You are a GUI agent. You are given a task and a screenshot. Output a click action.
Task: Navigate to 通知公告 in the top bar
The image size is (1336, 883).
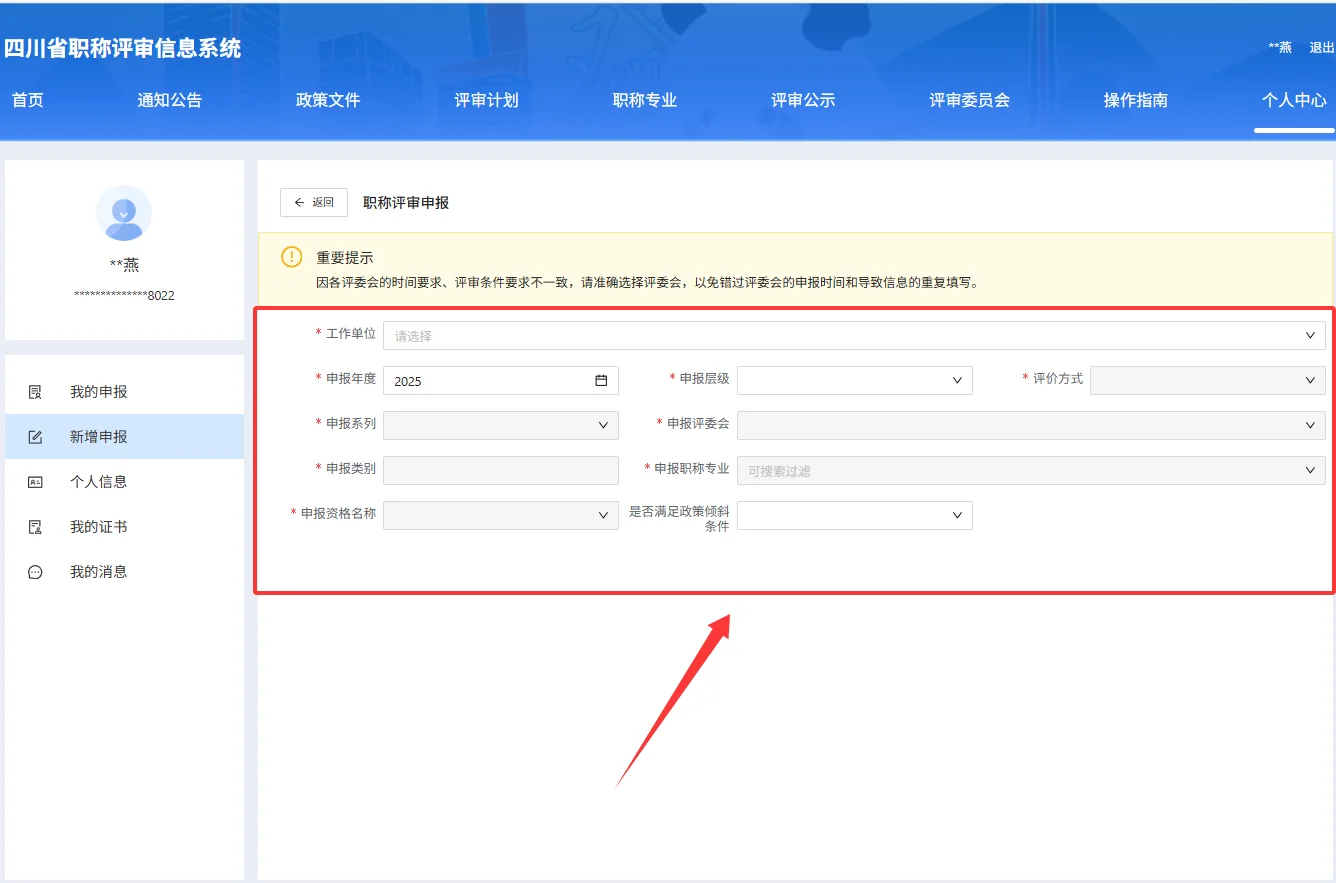click(x=168, y=100)
